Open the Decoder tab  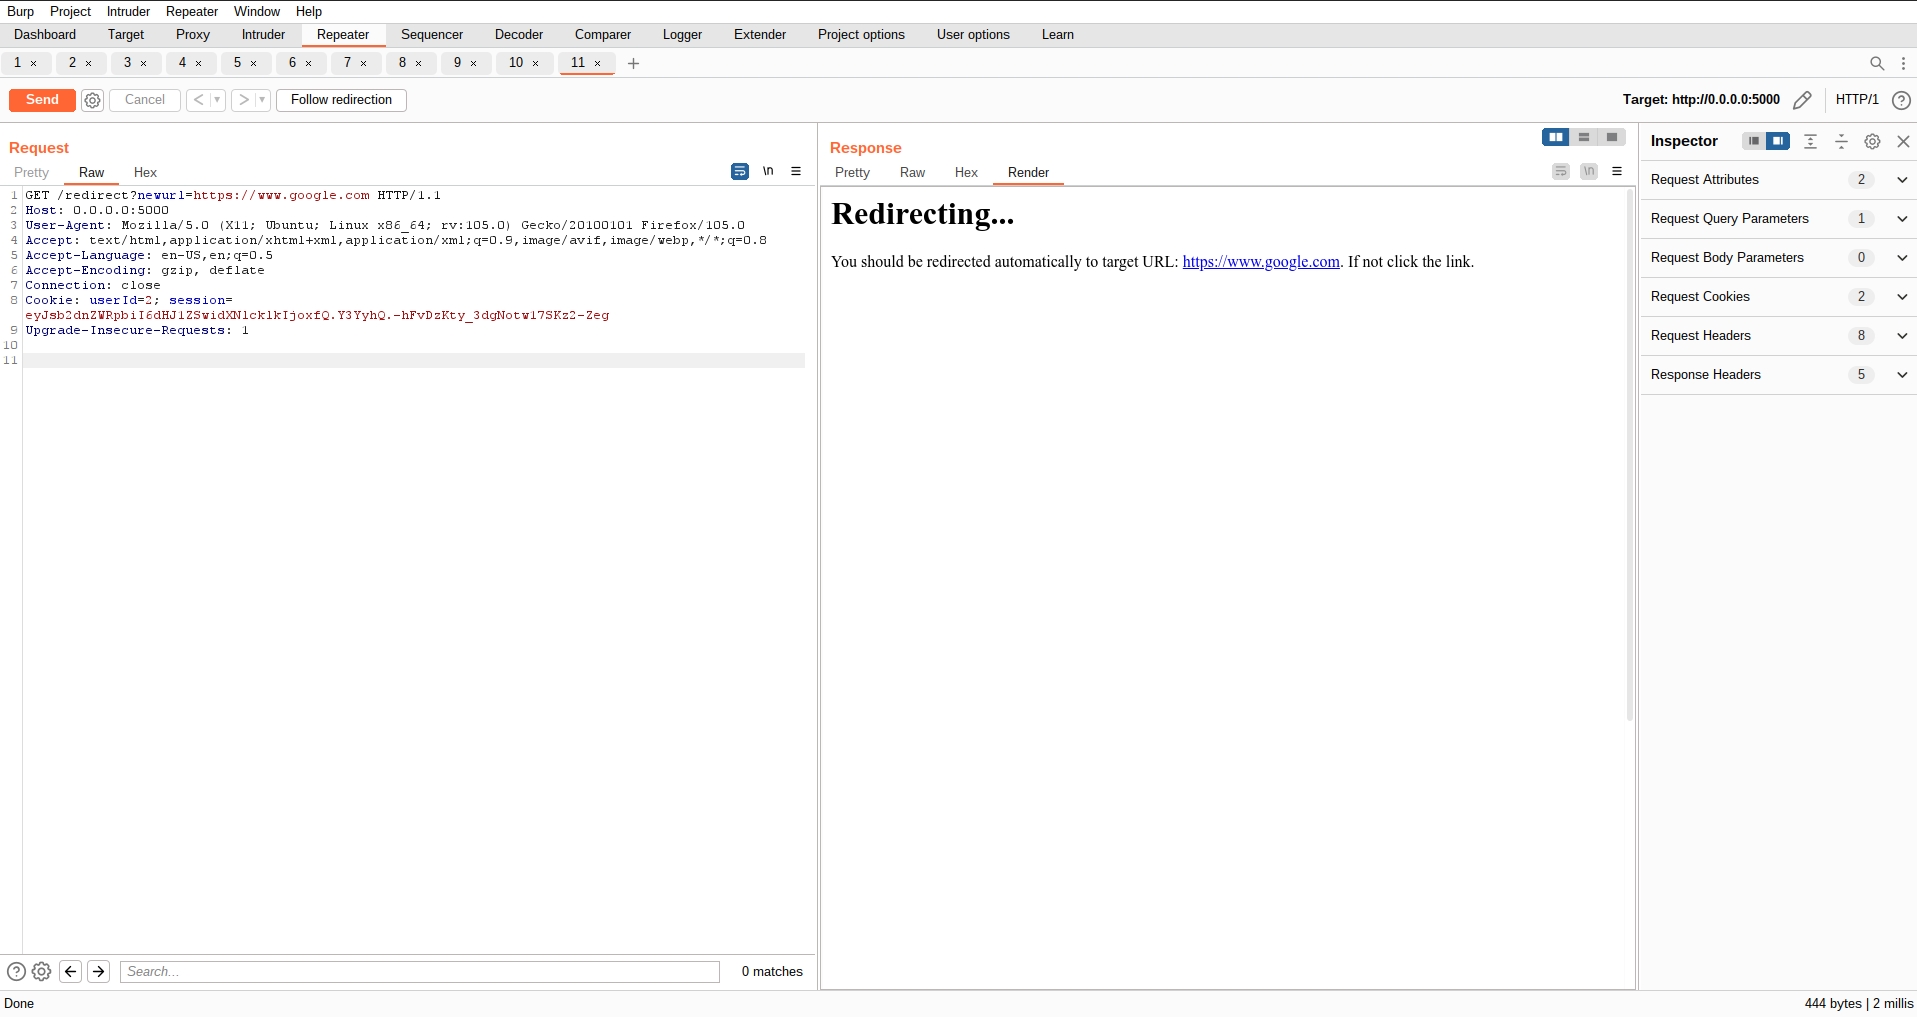point(518,35)
